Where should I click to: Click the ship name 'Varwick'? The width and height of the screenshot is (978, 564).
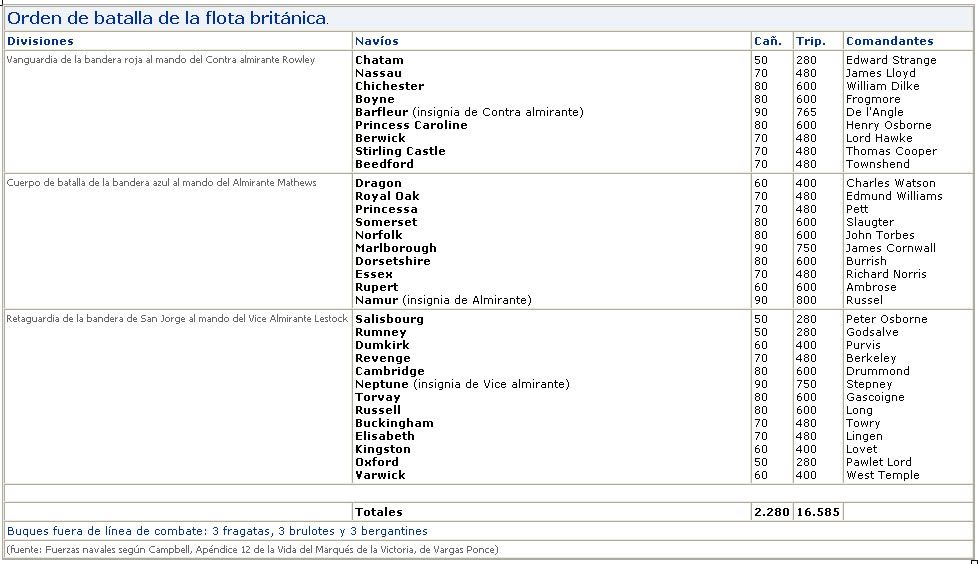click(x=380, y=475)
